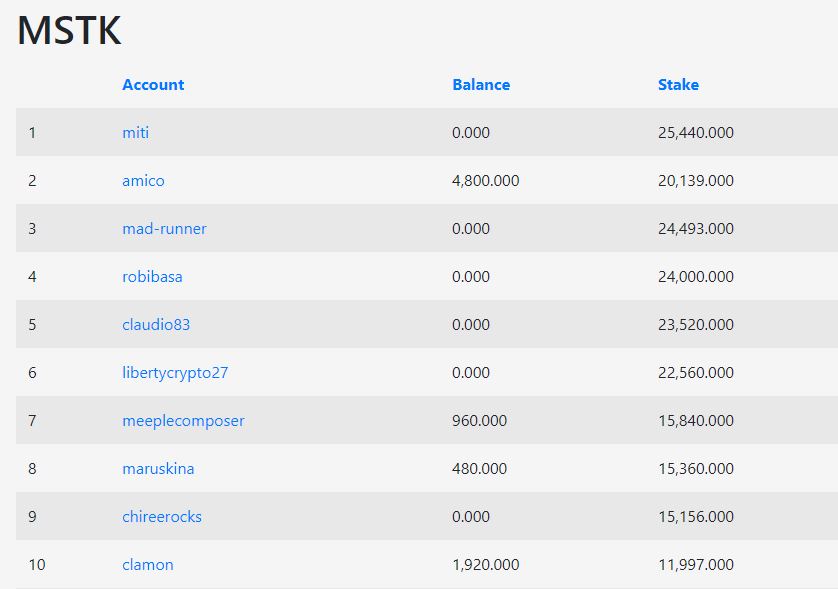Image resolution: width=838 pixels, height=589 pixels.
Task: Click rank number 10 in table
Action: pos(36,565)
